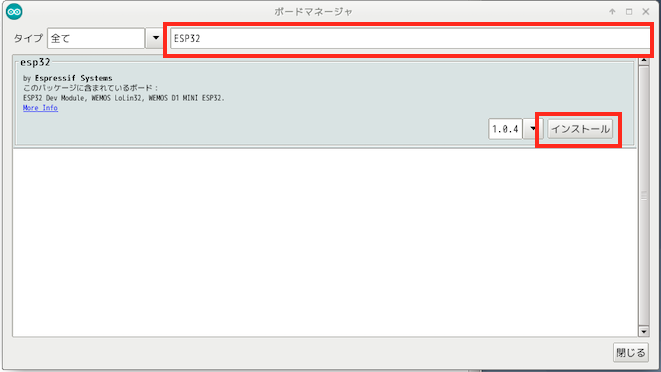The height and width of the screenshot is (372, 661).
Task: Expand the タイプ dropdown arrow
Action: point(156,38)
